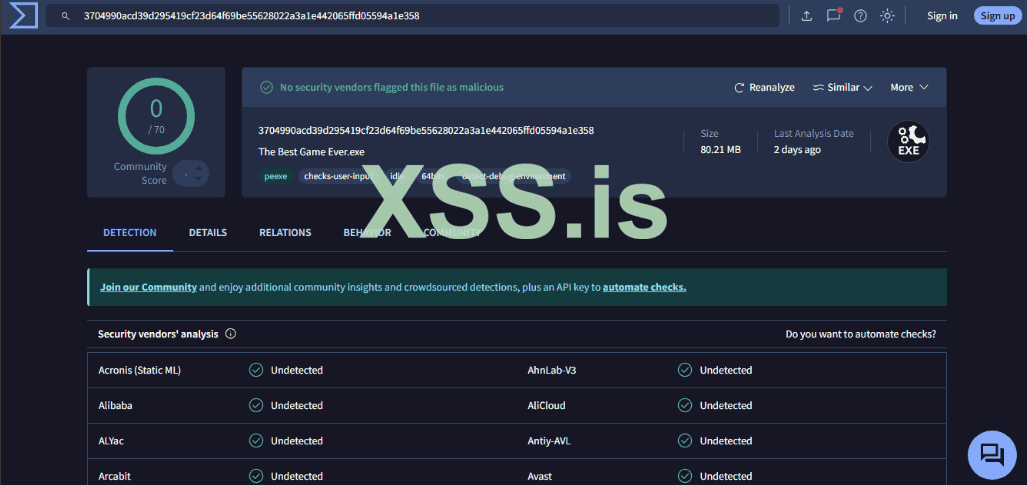This screenshot has width=1027, height=485.
Task: Click the ALYac vendor name
Action: (x=111, y=441)
